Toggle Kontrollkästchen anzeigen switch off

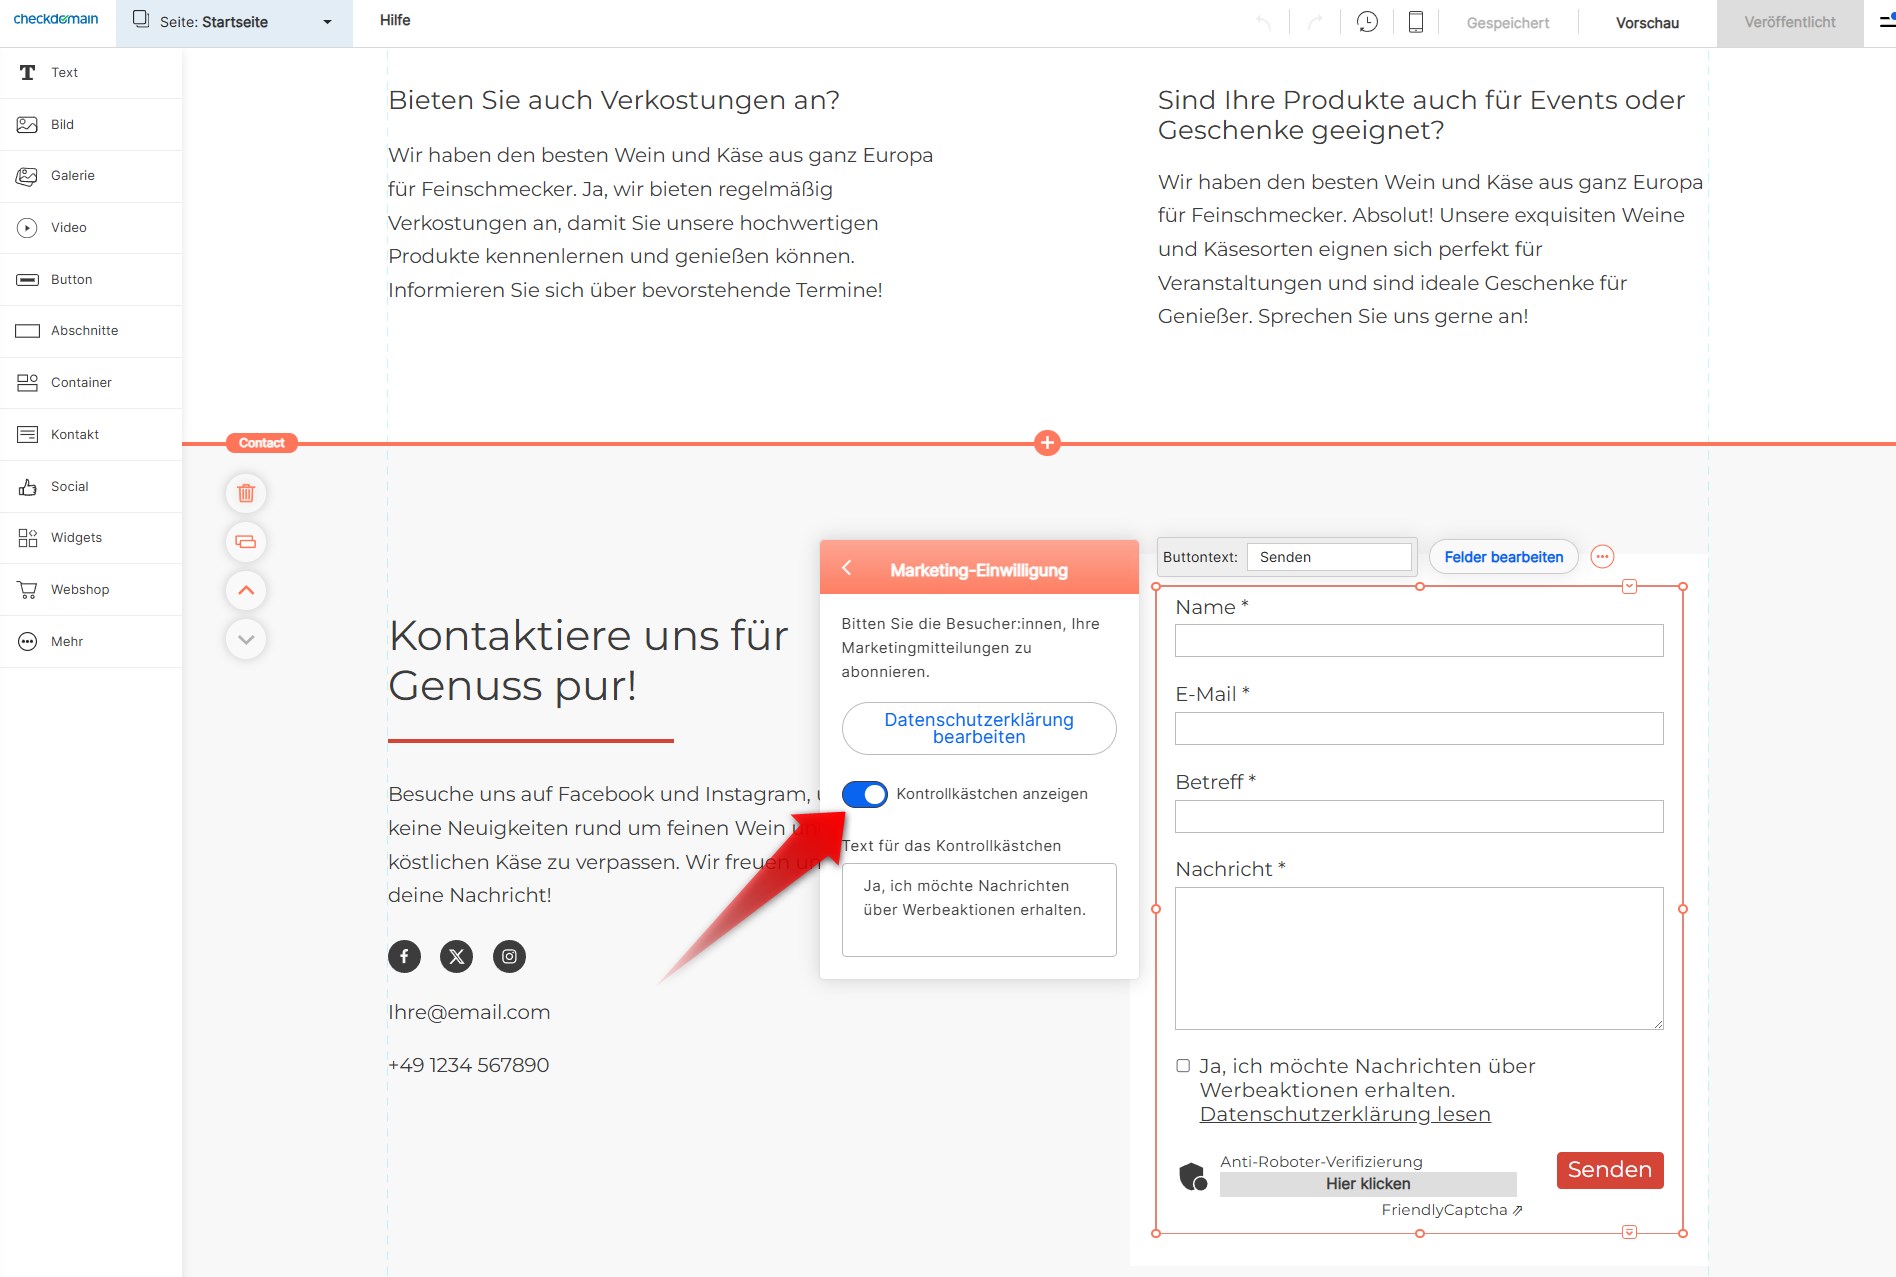pyautogui.click(x=864, y=794)
